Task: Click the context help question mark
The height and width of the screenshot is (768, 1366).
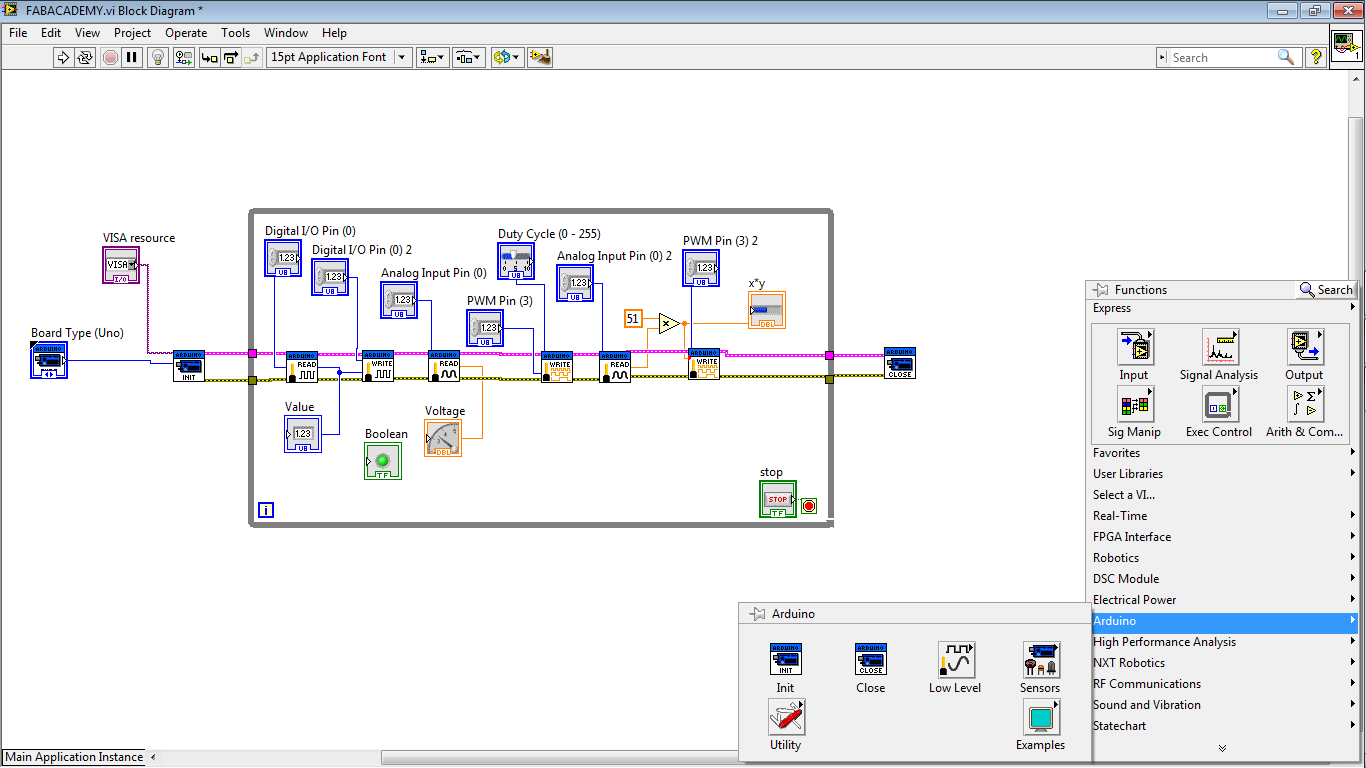Action: [x=1316, y=58]
